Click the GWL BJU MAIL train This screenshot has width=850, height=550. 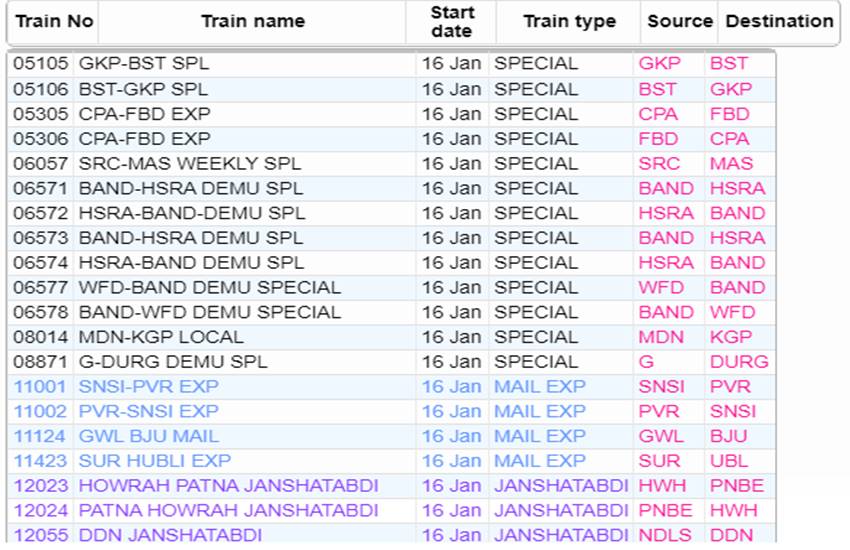(148, 437)
